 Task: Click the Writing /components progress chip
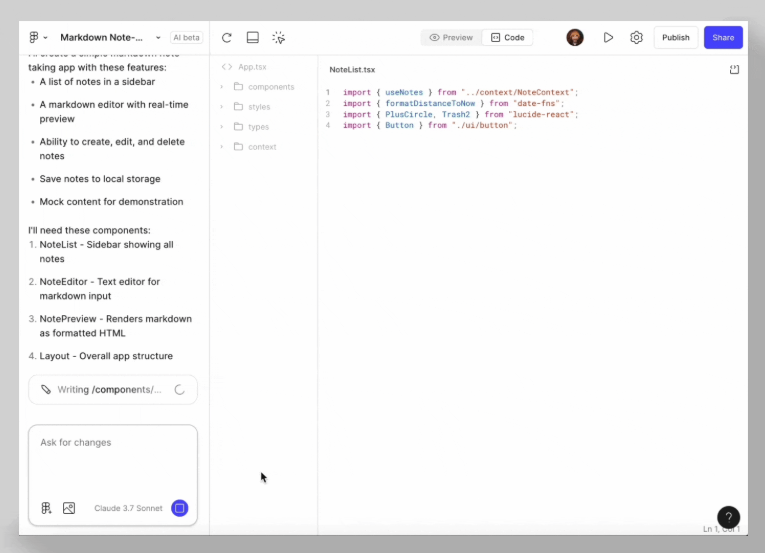tap(113, 389)
